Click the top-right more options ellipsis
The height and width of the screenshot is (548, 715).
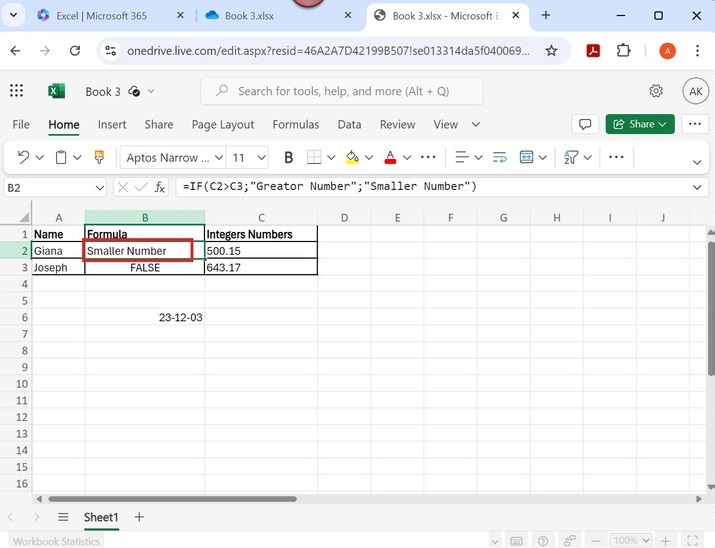point(695,124)
